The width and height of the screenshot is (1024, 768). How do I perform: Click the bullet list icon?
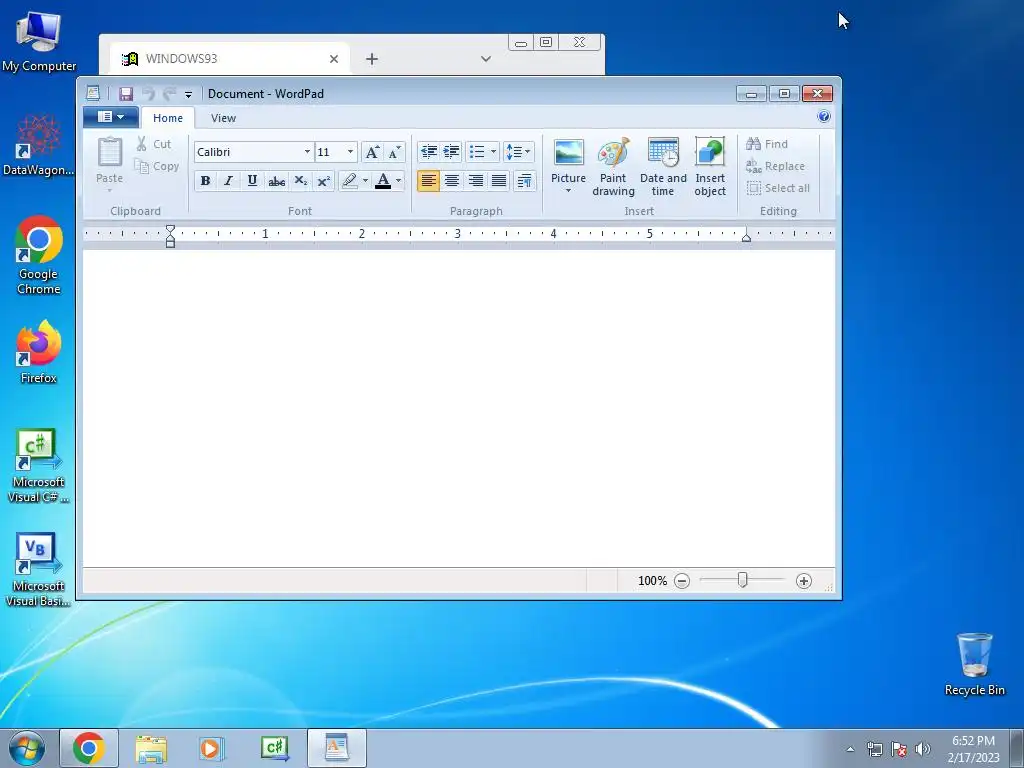click(x=477, y=152)
